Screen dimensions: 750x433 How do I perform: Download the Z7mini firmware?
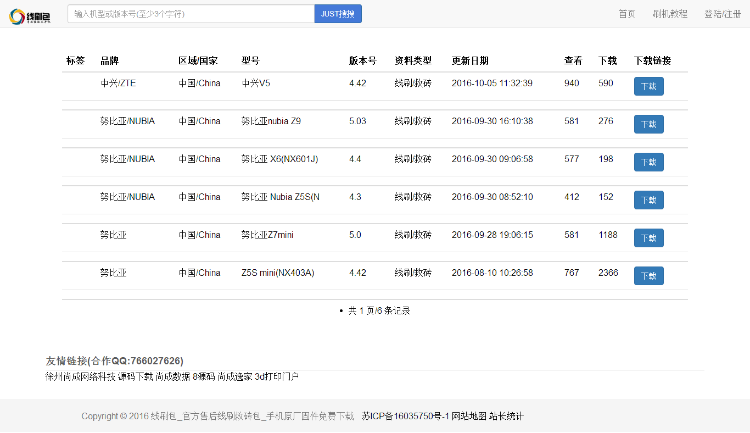[x=649, y=238]
